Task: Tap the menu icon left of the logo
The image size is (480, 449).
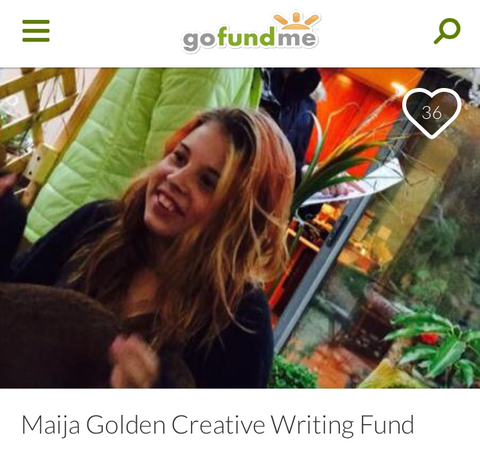Action: coord(36,31)
